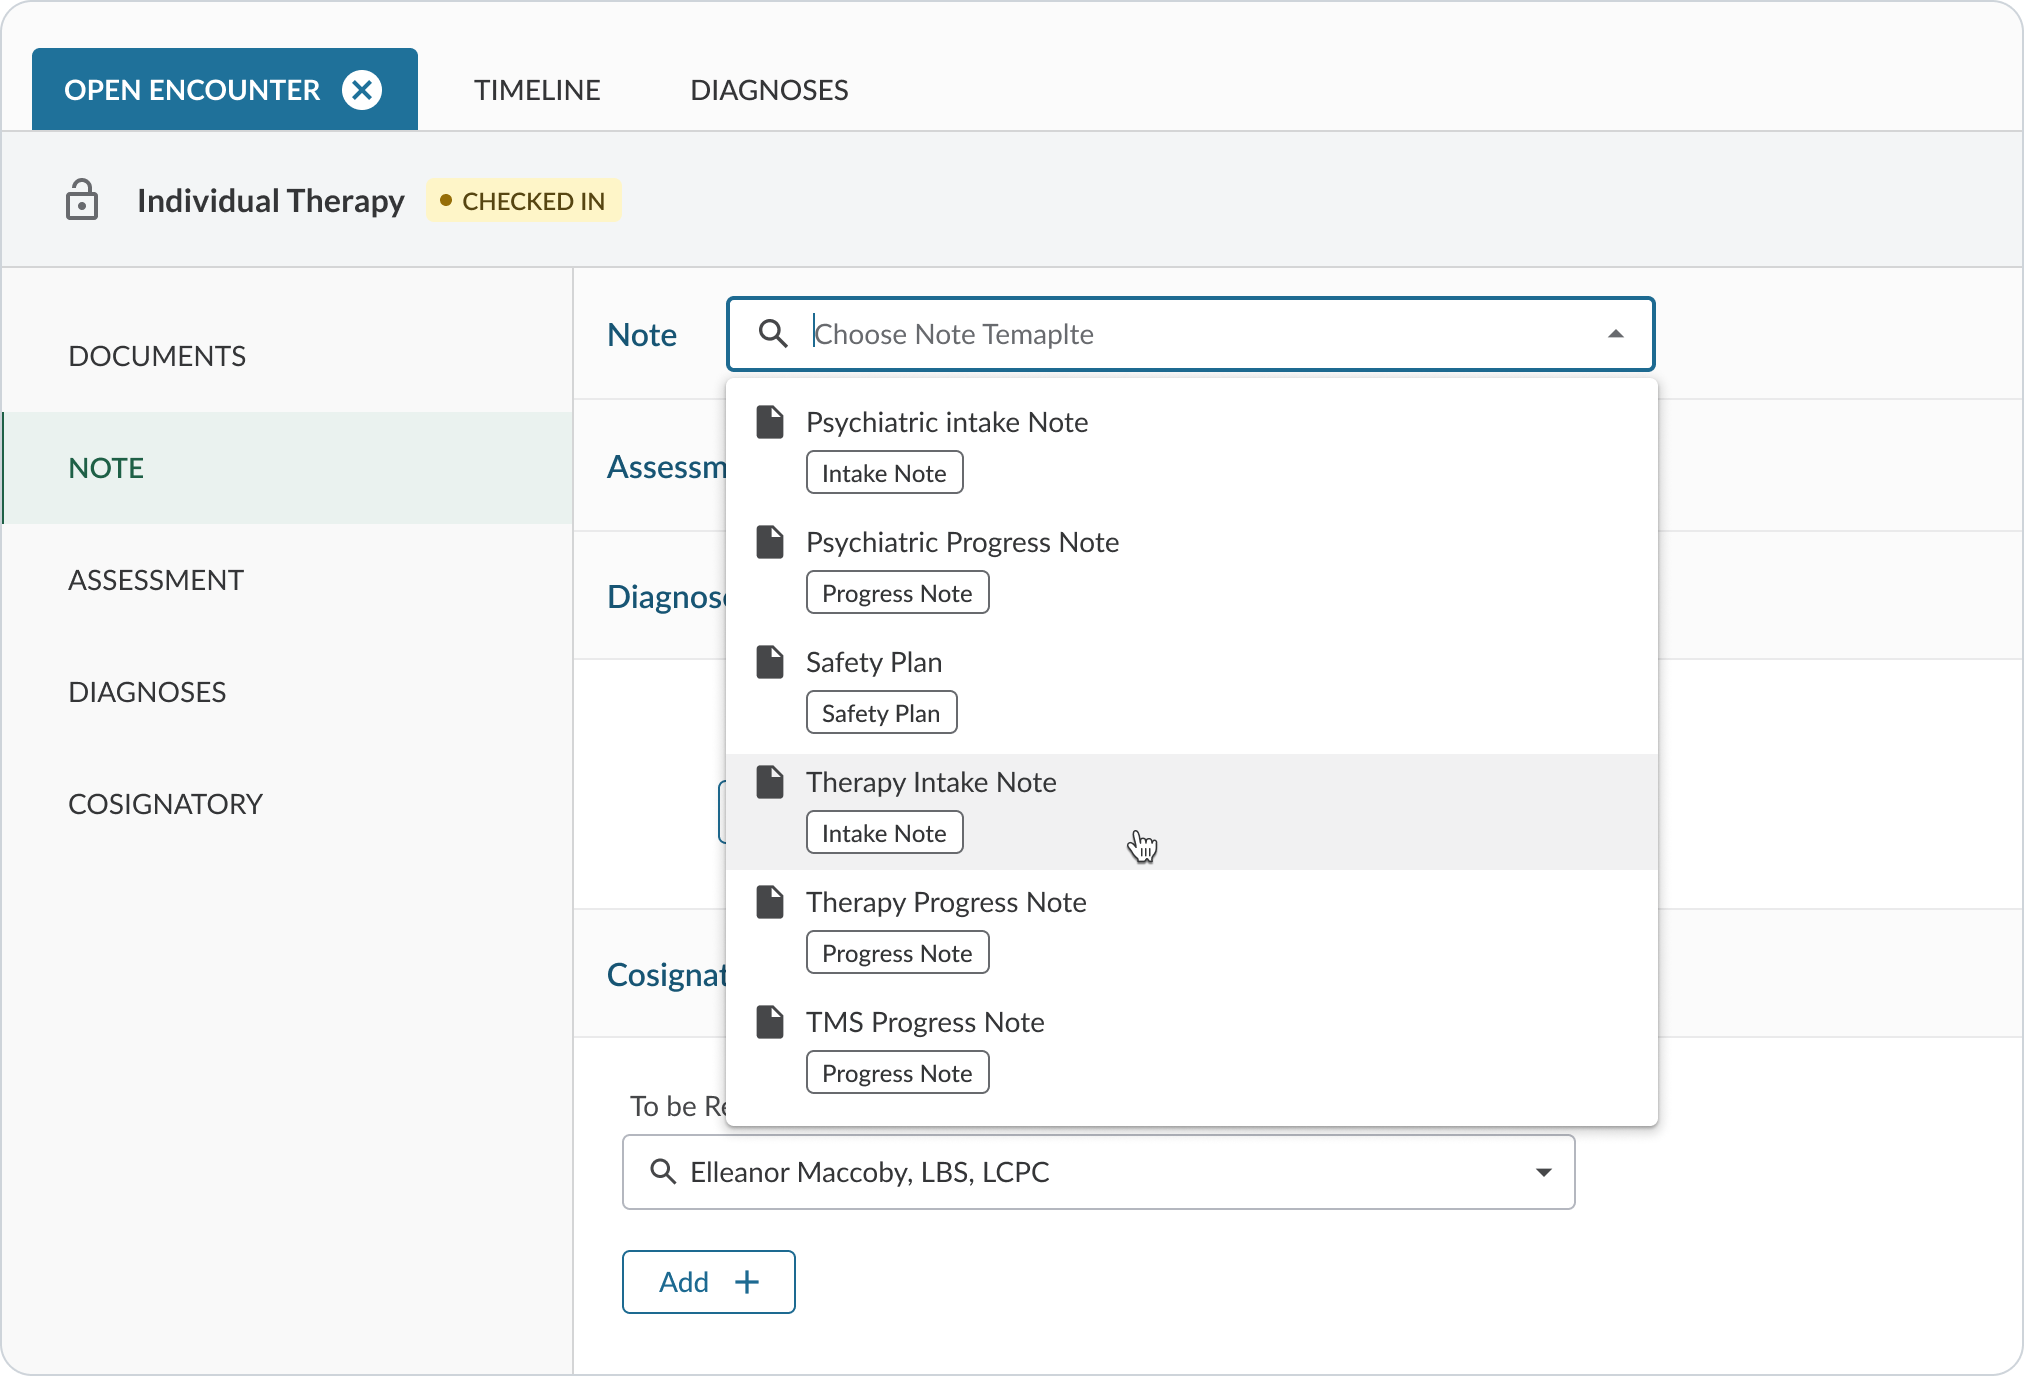
Task: Close the Open Encounter tab via X icon
Action: click(362, 90)
